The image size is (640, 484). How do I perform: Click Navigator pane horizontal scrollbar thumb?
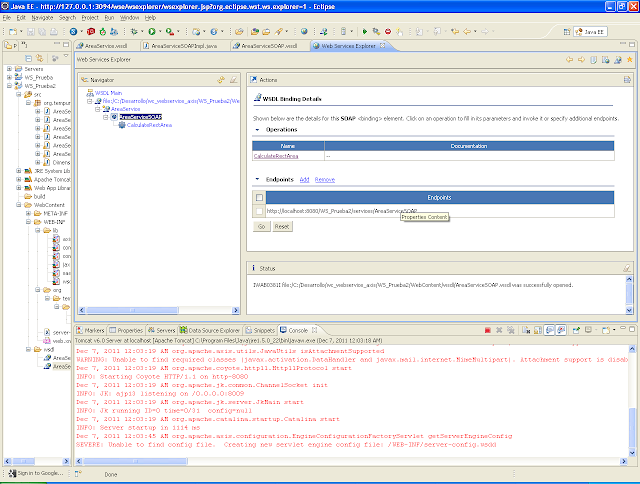[132, 310]
